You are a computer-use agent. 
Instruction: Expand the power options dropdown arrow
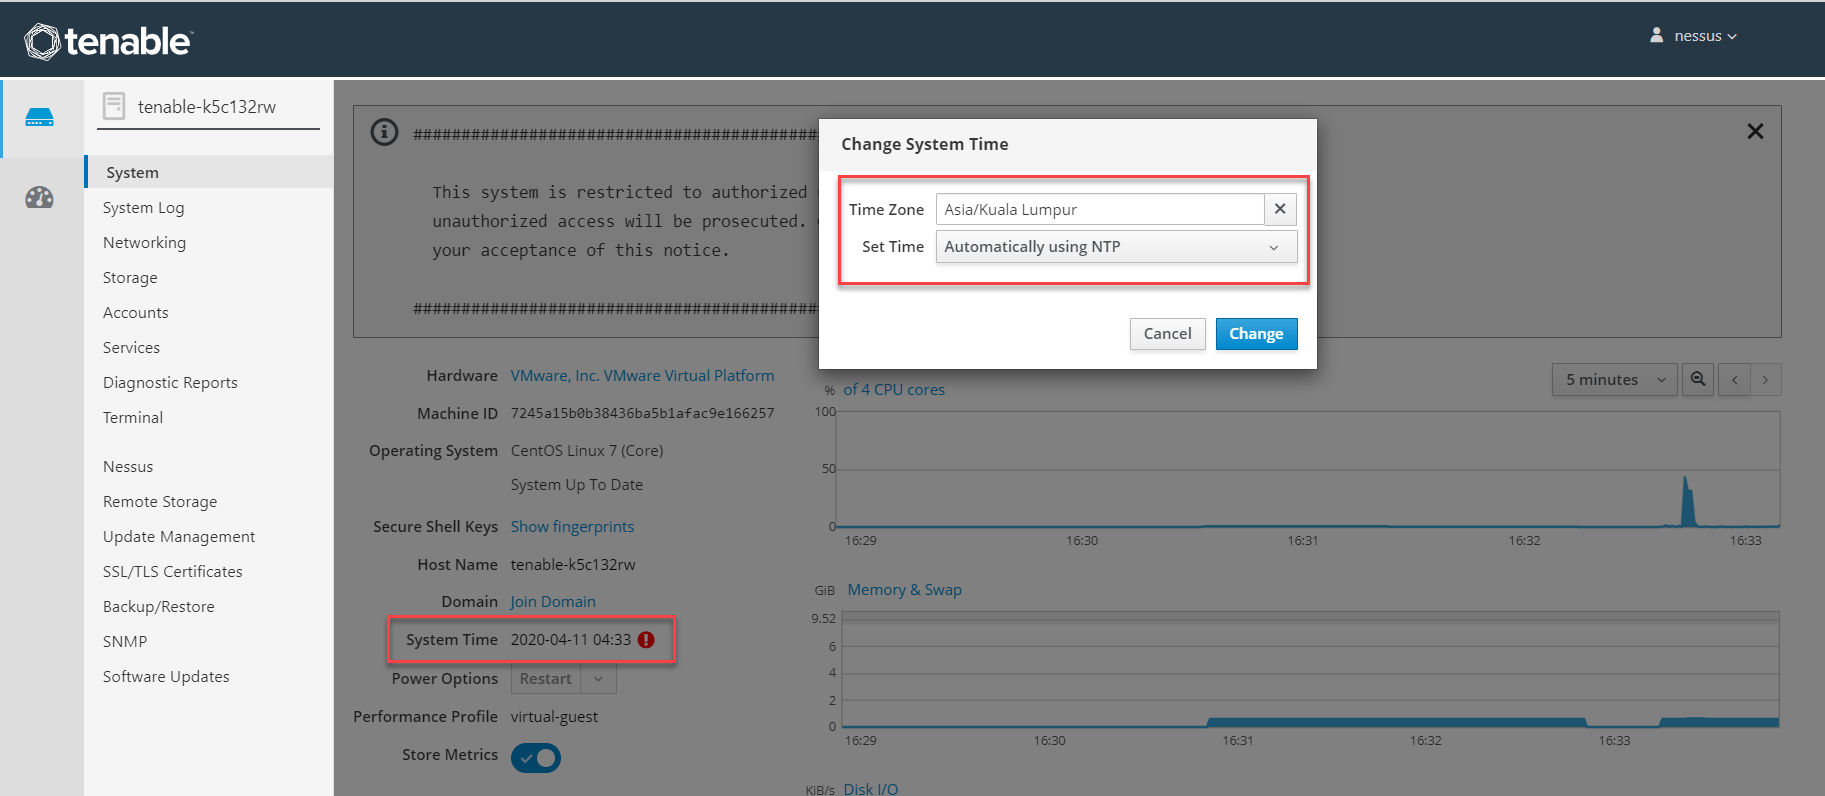pos(598,678)
